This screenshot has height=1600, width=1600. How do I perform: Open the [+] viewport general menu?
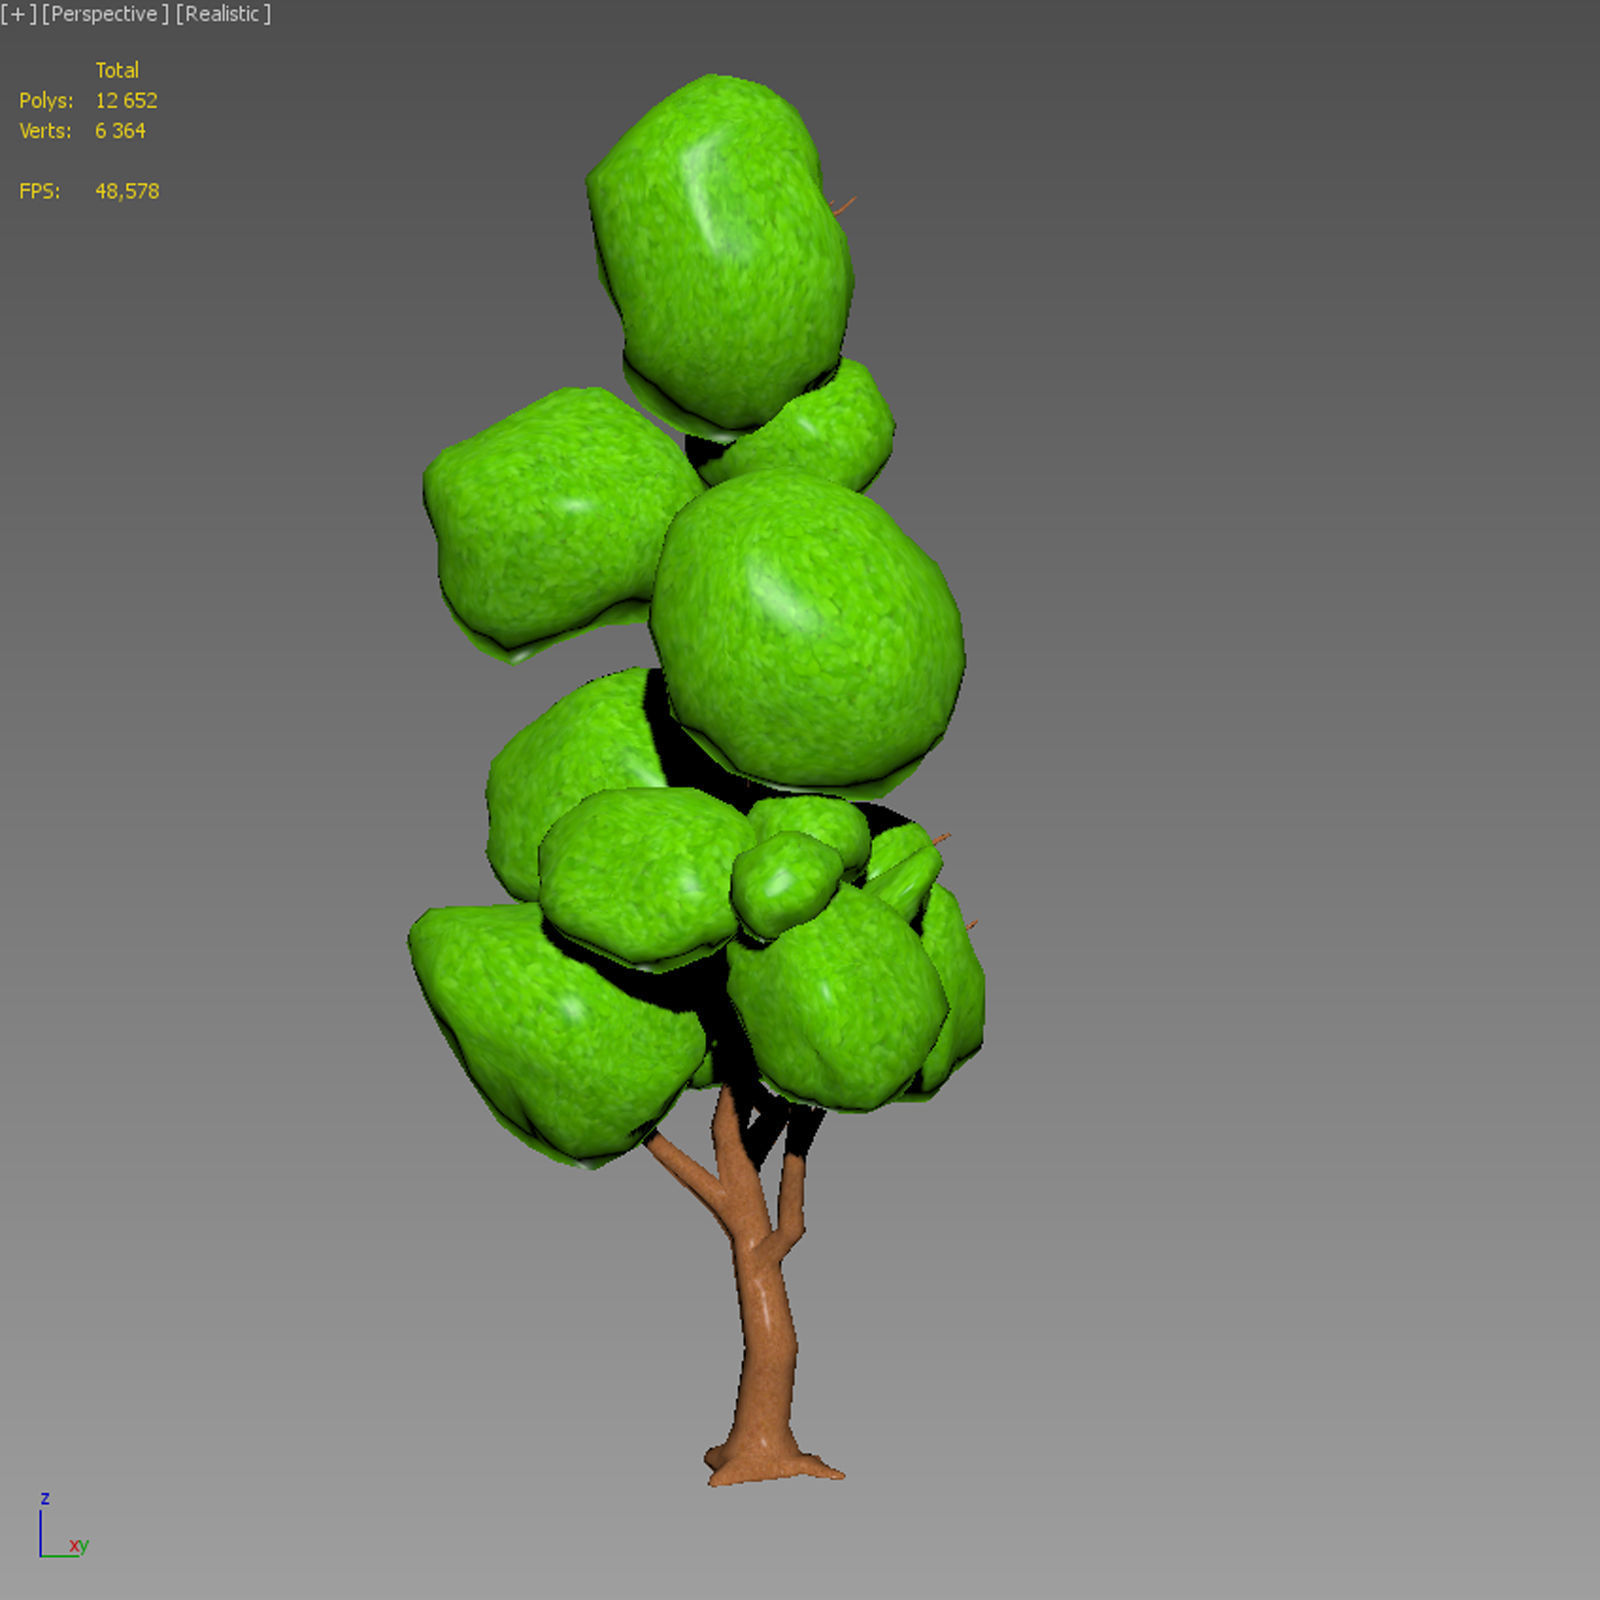coord(19,14)
